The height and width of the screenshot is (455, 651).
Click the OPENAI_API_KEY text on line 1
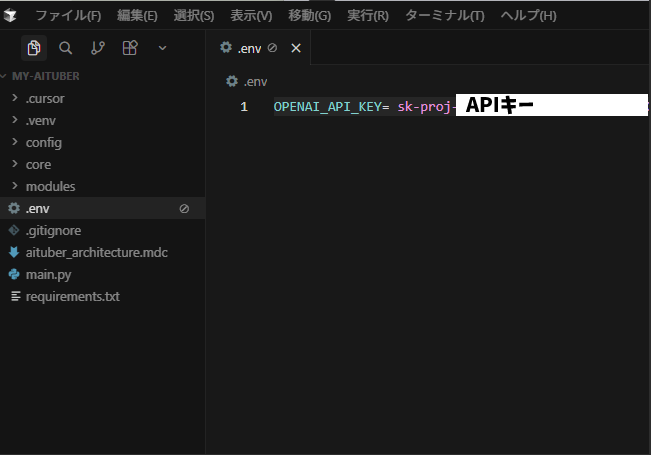coord(327,107)
